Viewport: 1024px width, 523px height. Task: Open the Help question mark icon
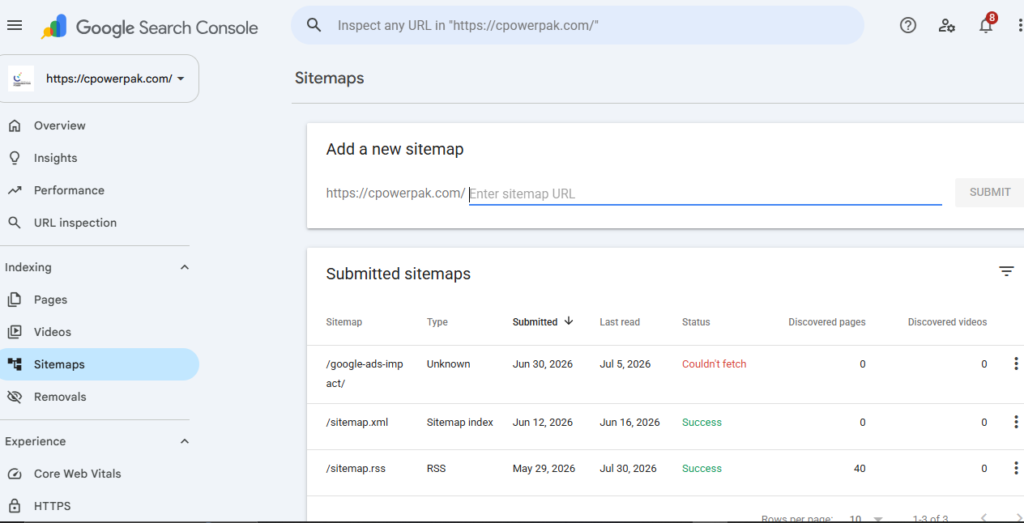coord(908,25)
